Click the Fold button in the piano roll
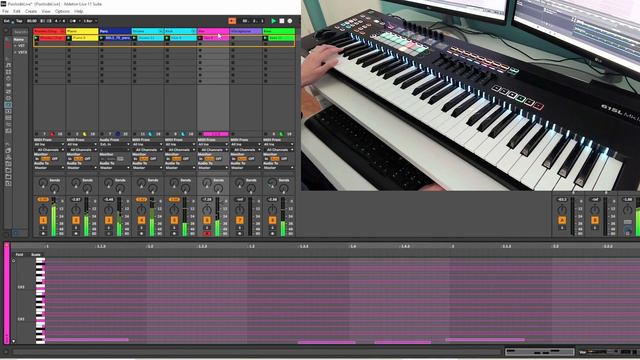The width and height of the screenshot is (640, 360). [19, 254]
